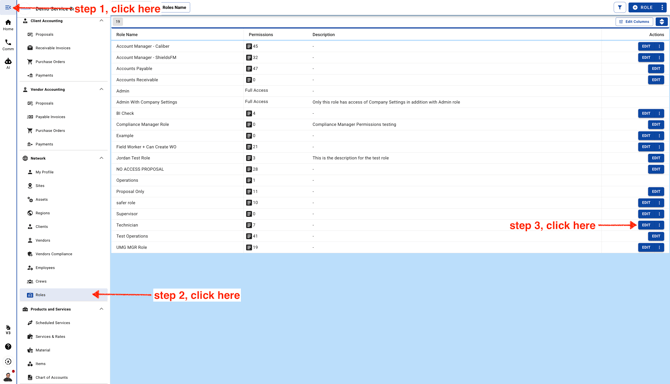The image size is (670, 384).
Task: Edit the Supervisor role
Action: click(646, 214)
